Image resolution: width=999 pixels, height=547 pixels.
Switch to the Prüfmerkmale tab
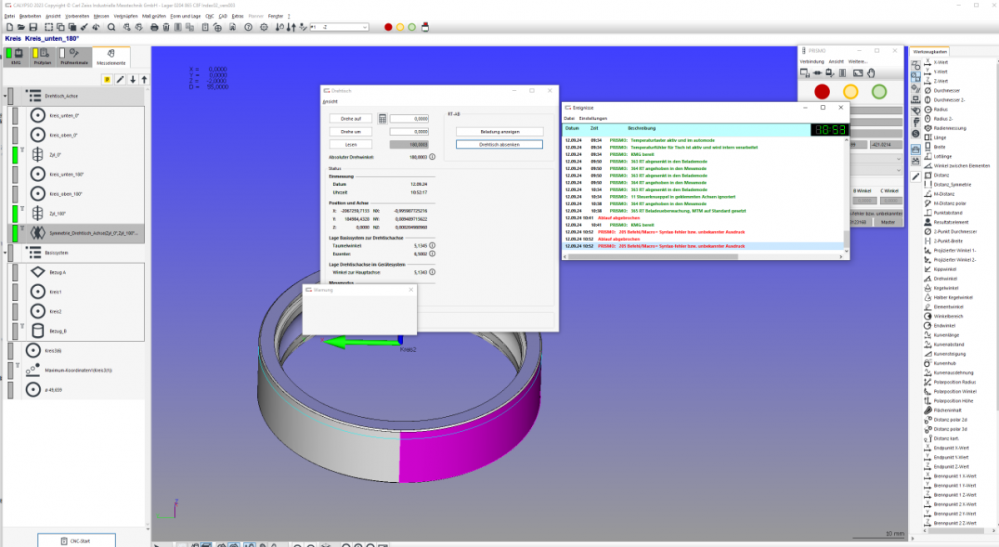(74, 57)
